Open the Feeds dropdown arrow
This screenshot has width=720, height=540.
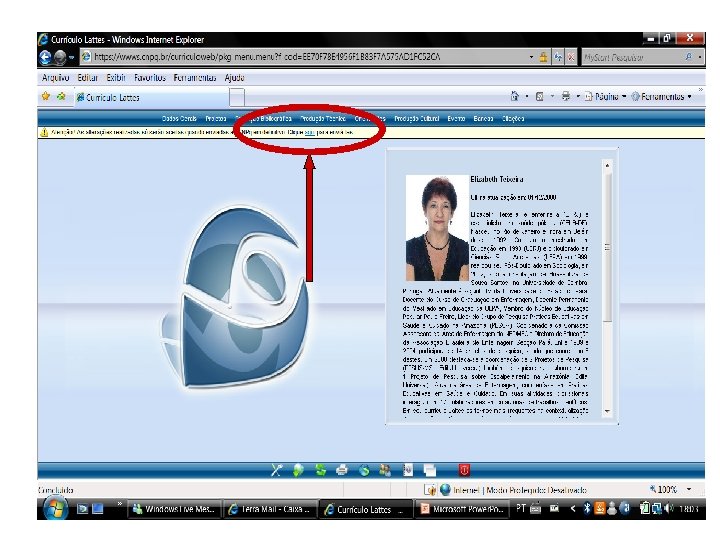(x=552, y=96)
